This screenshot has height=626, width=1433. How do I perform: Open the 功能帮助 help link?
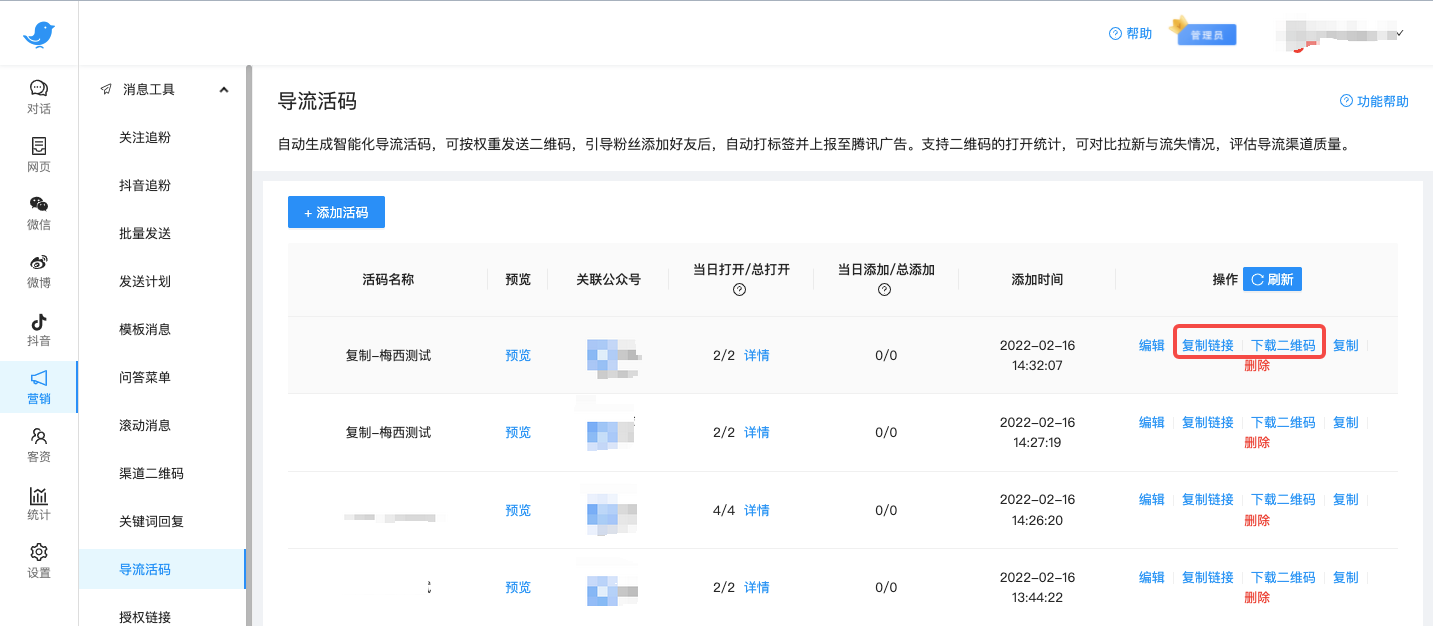coord(1373,100)
